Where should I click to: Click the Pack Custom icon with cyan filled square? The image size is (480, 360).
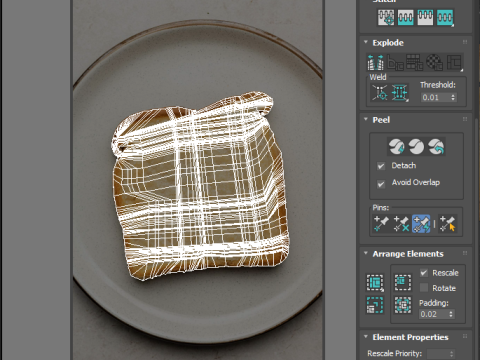pos(375,283)
